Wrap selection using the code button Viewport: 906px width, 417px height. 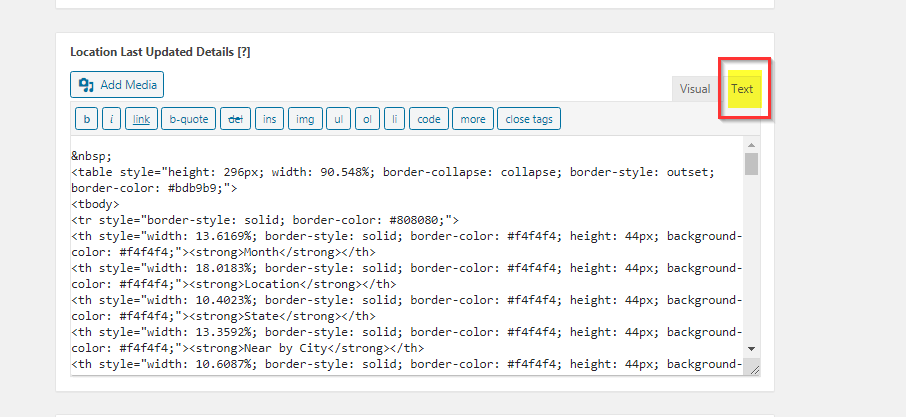429,120
